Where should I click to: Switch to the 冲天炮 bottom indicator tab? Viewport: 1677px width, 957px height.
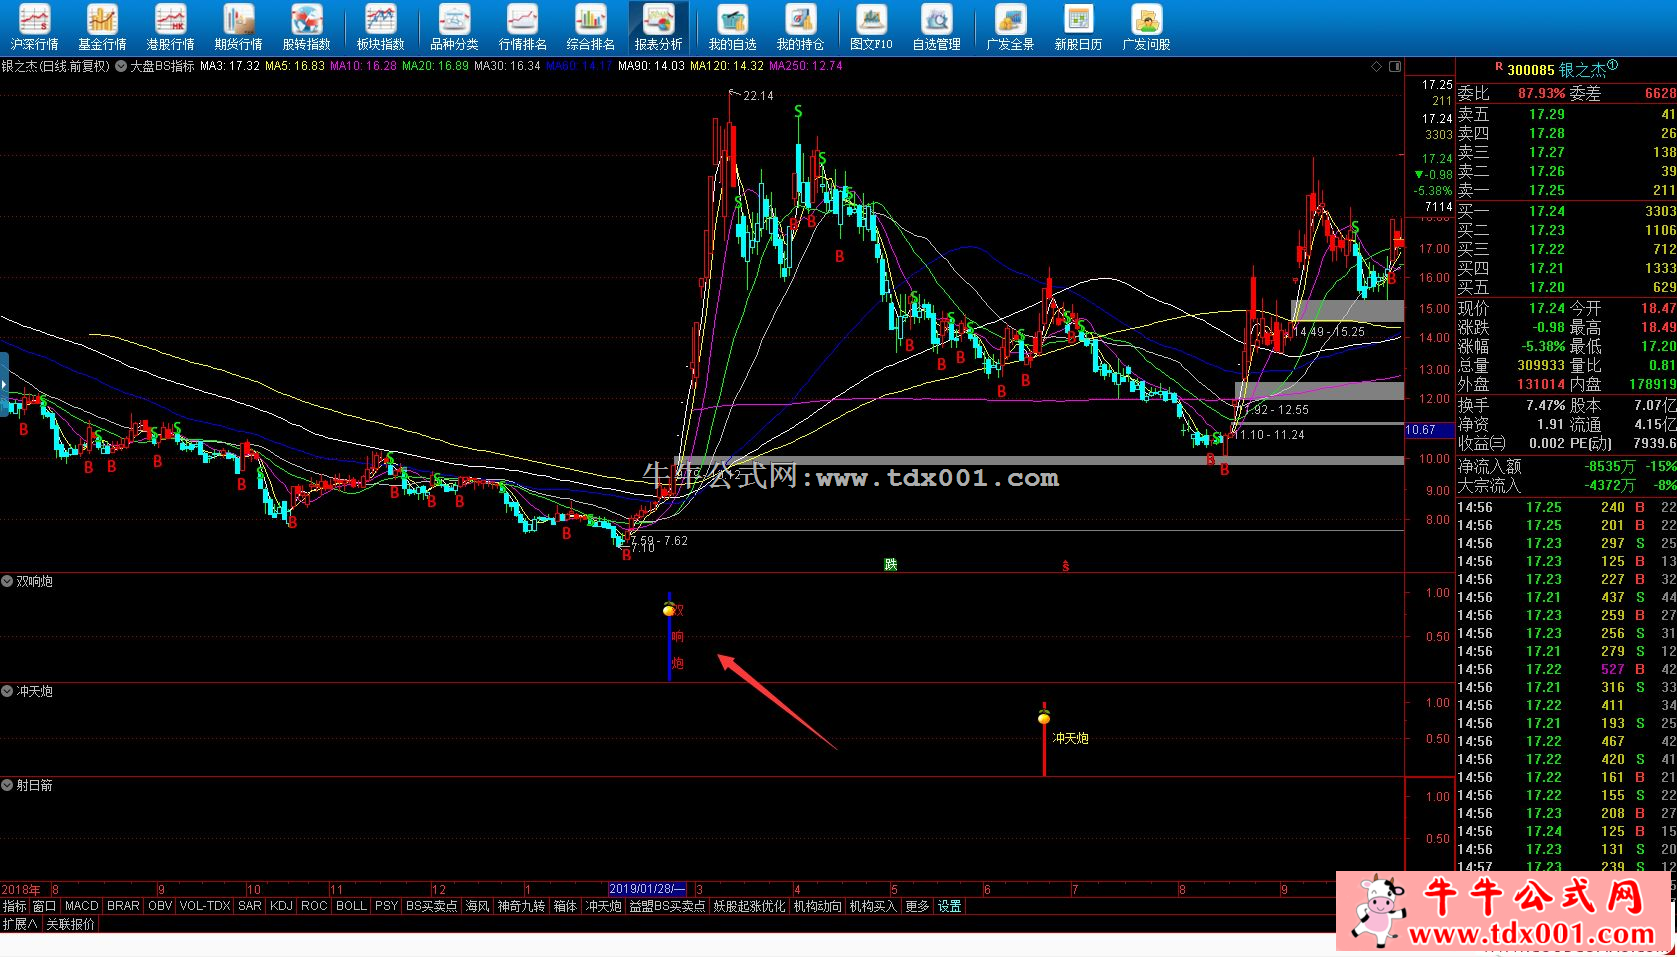(x=604, y=906)
